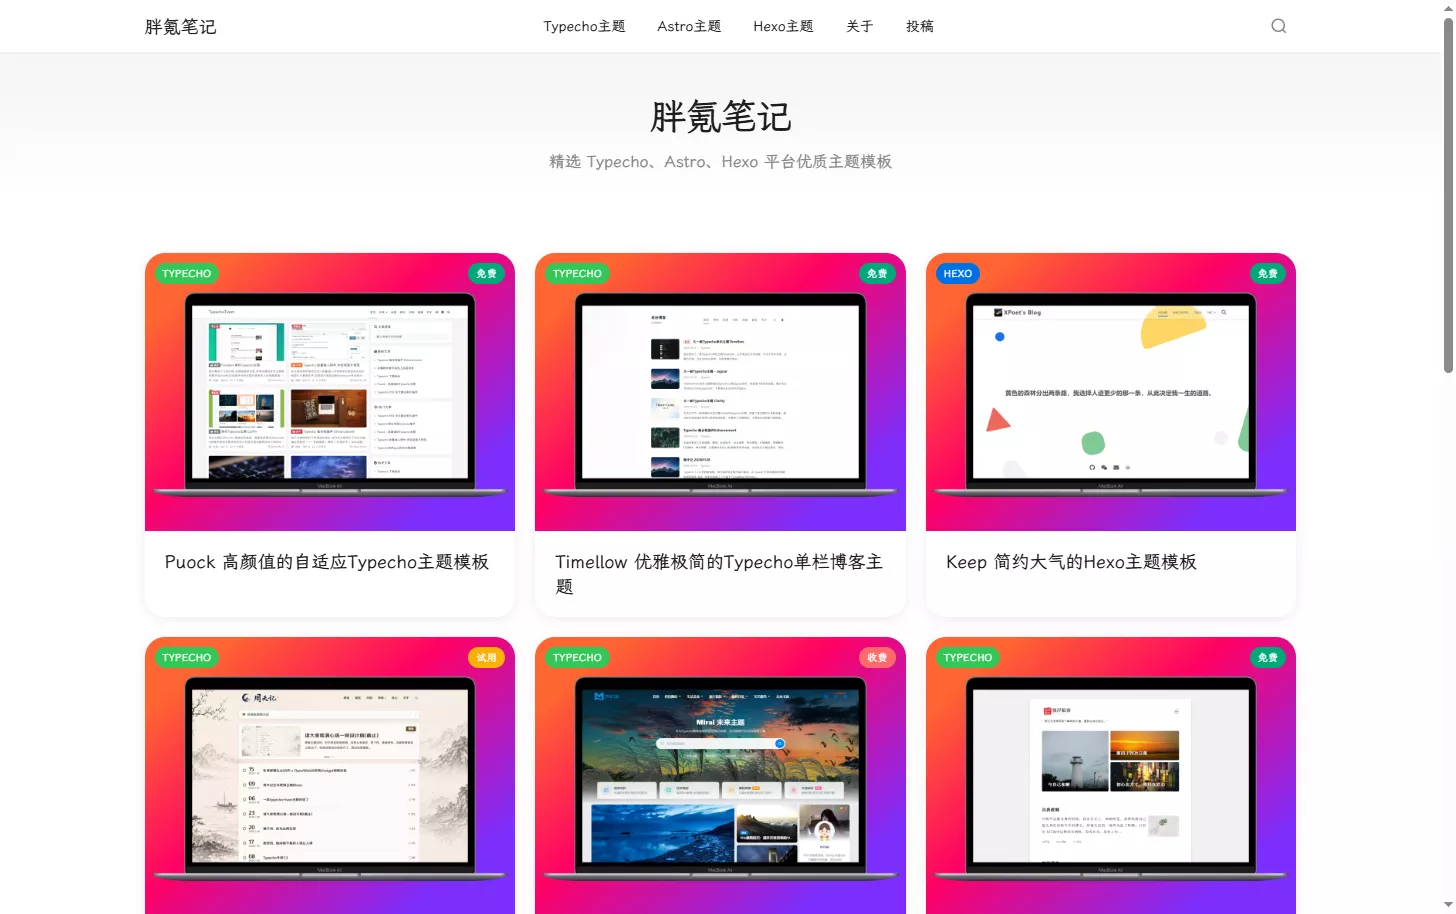This screenshot has width=1456, height=914.
Task: Click the HEXO tag on the Keep card
Action: (957, 273)
